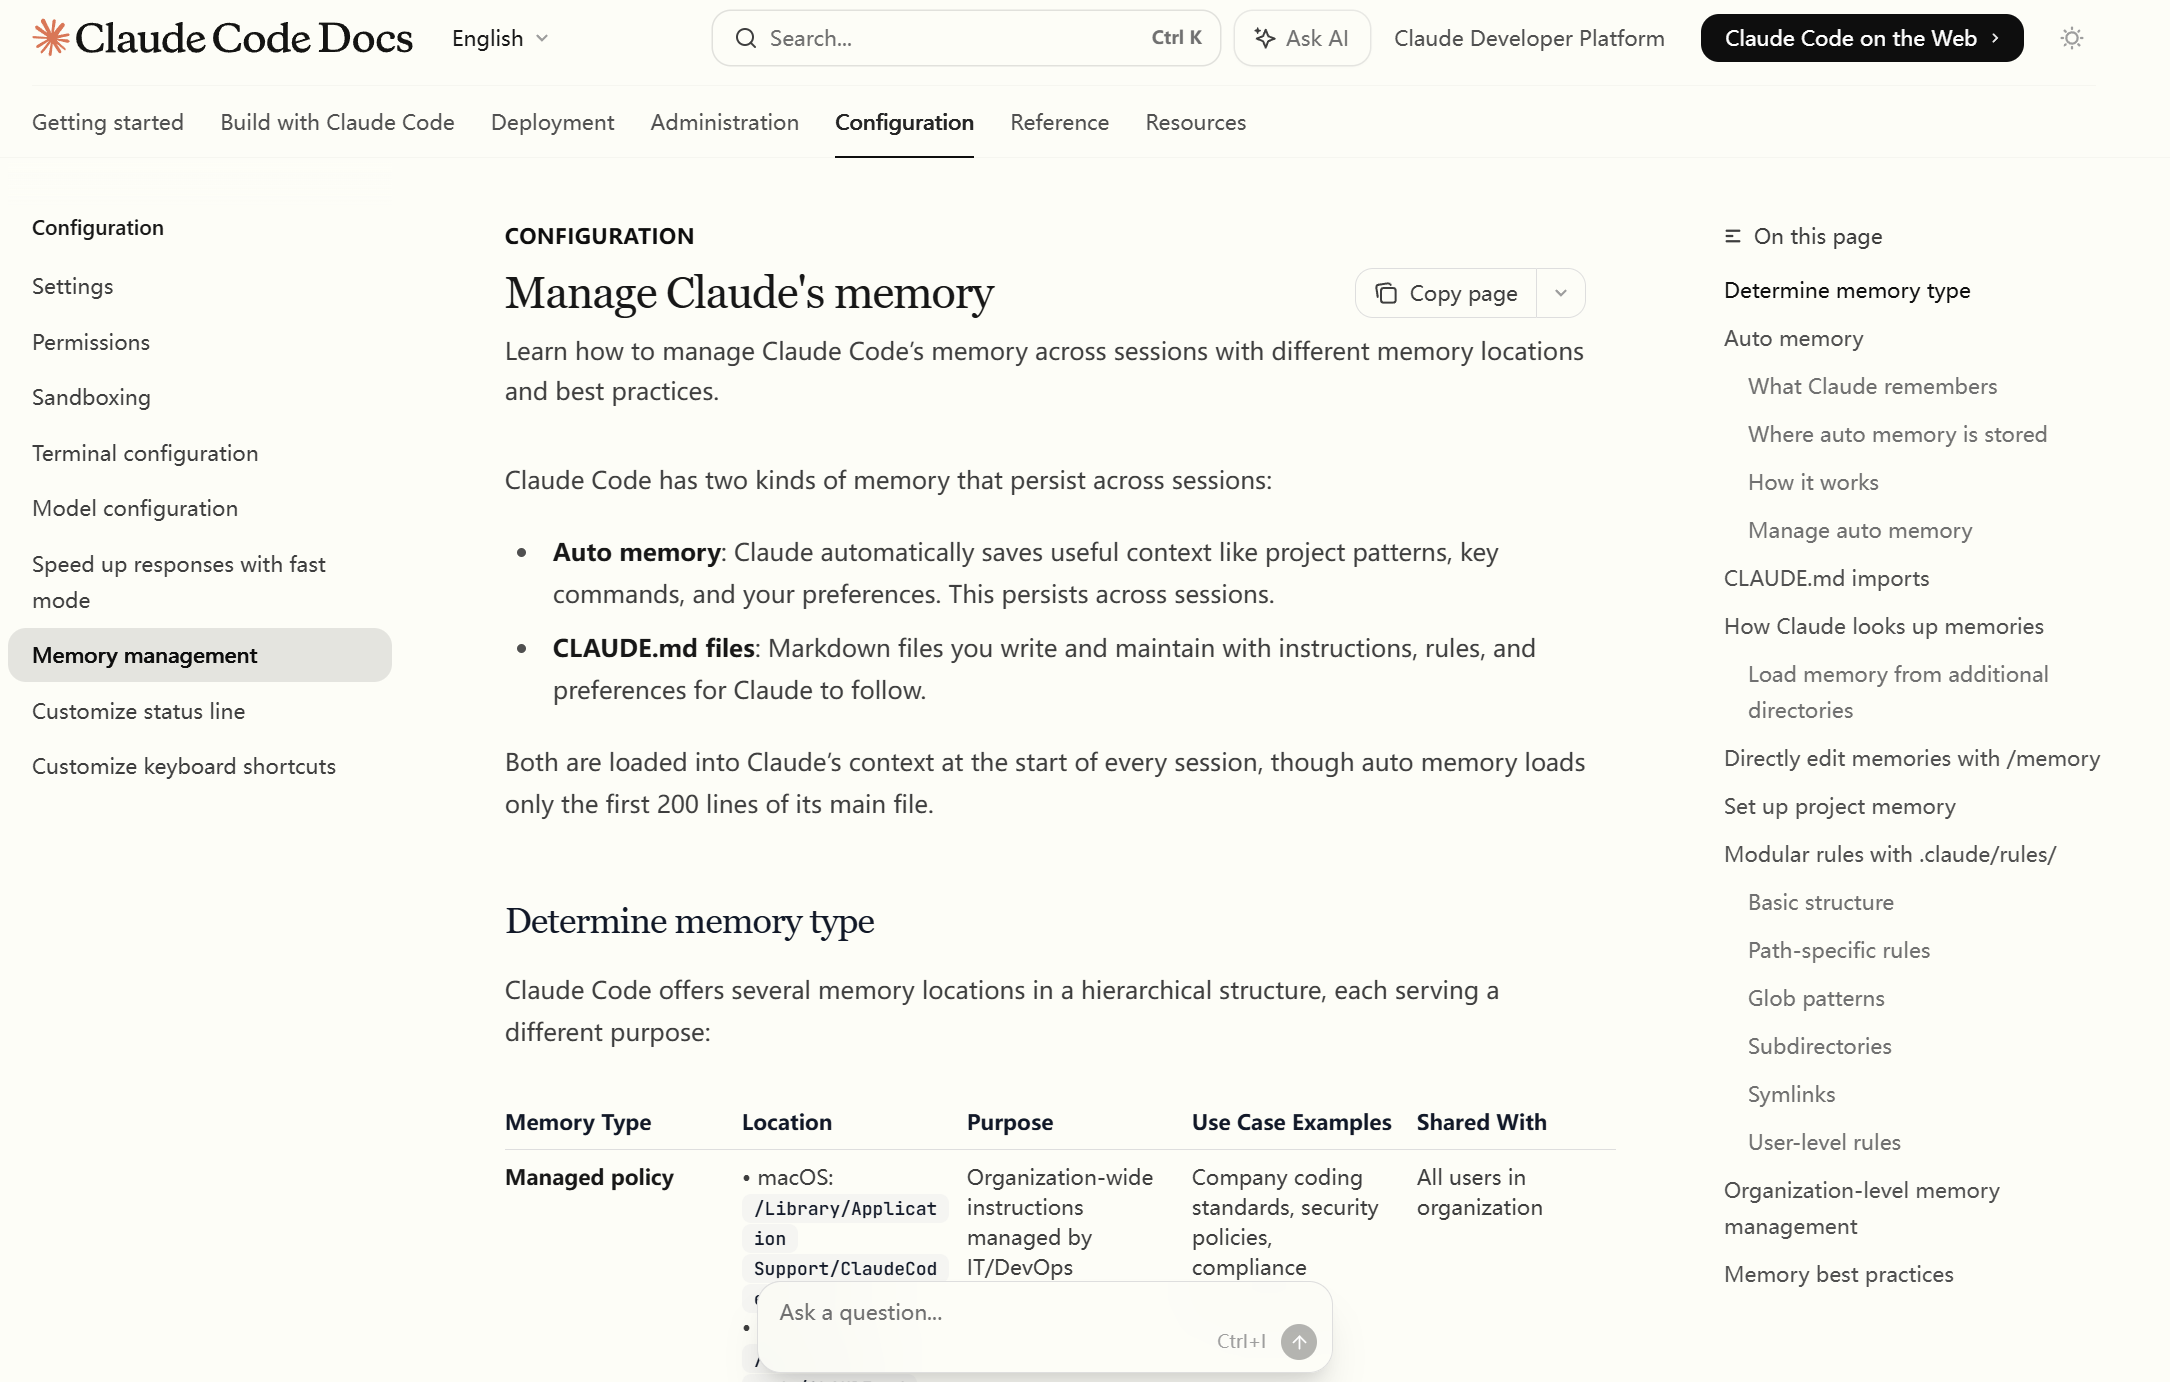Jump to the CLAUDE.md imports section
This screenshot has height=1382, width=2170.
[1826, 578]
